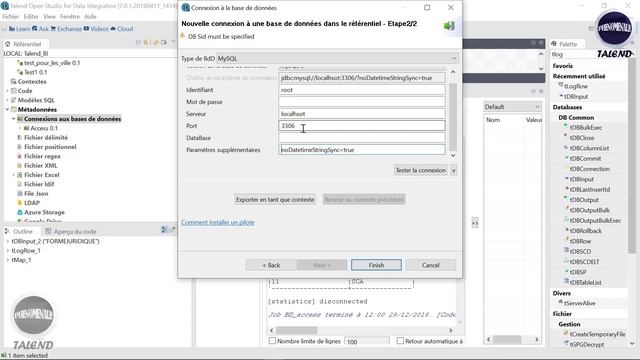Open the Ask toolbar link
Viewport: 640px width, 360px height.
[40, 29]
